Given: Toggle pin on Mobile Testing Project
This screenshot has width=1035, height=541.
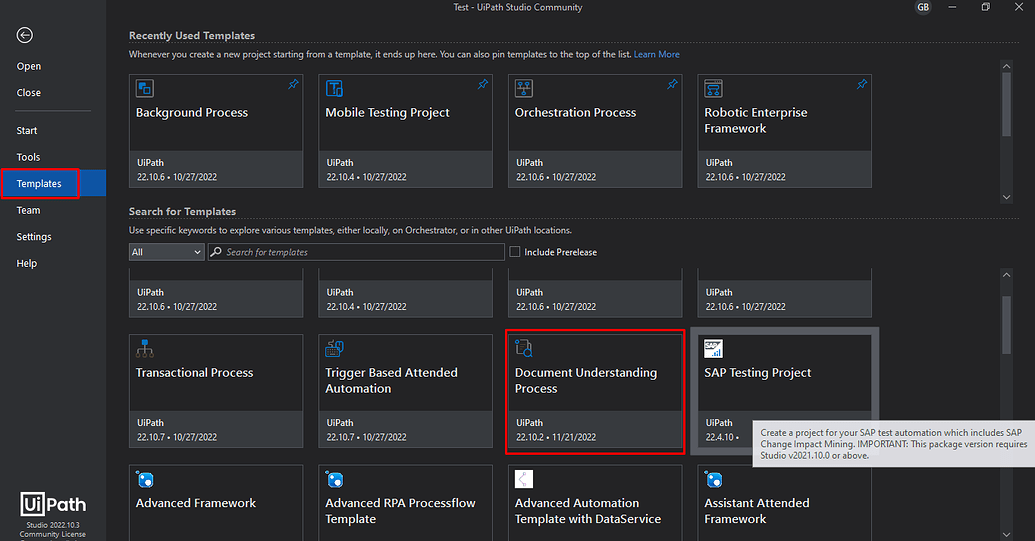Looking at the screenshot, I should [x=483, y=85].
